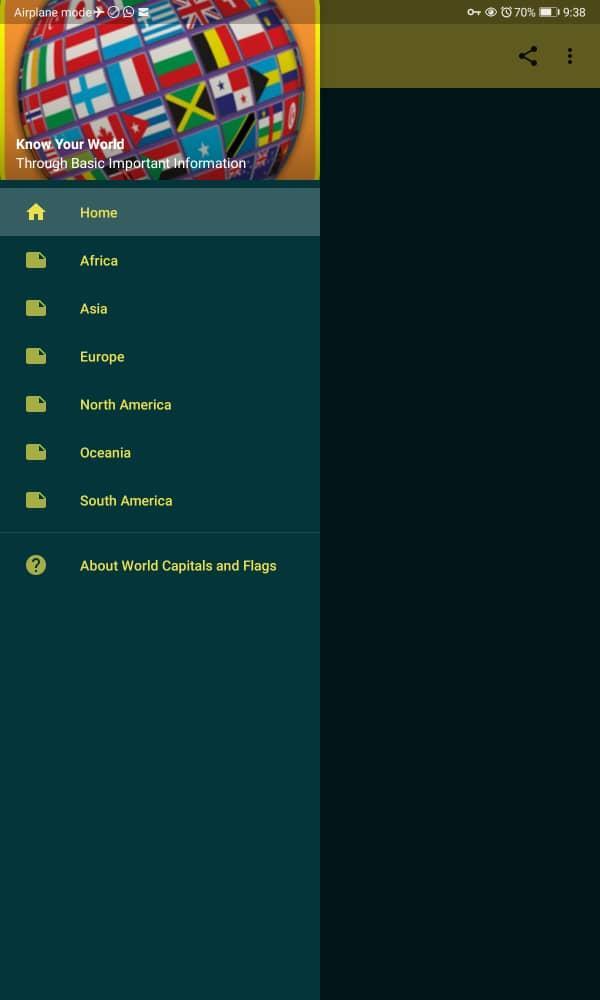Go to North America
Viewport: 600px width, 1000px height.
pos(160,404)
